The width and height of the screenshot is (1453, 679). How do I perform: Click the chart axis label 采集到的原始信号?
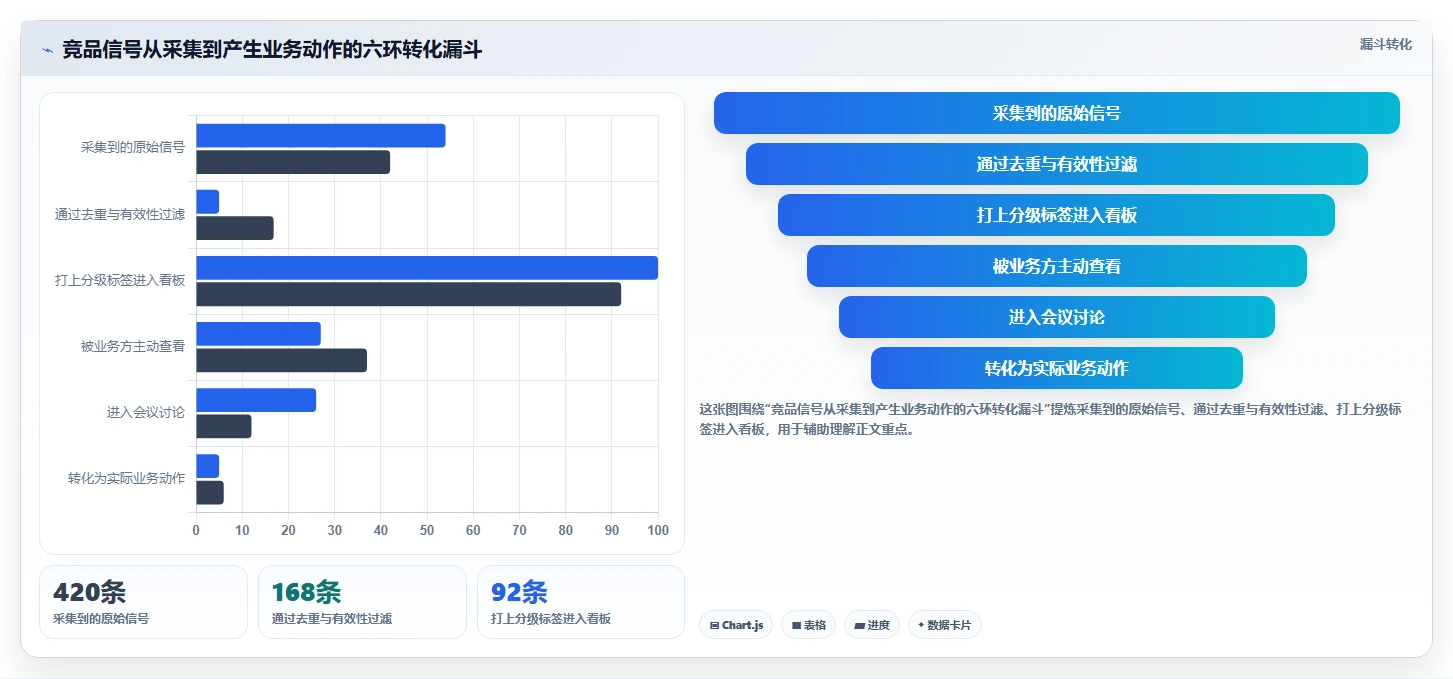pyautogui.click(x=133, y=148)
